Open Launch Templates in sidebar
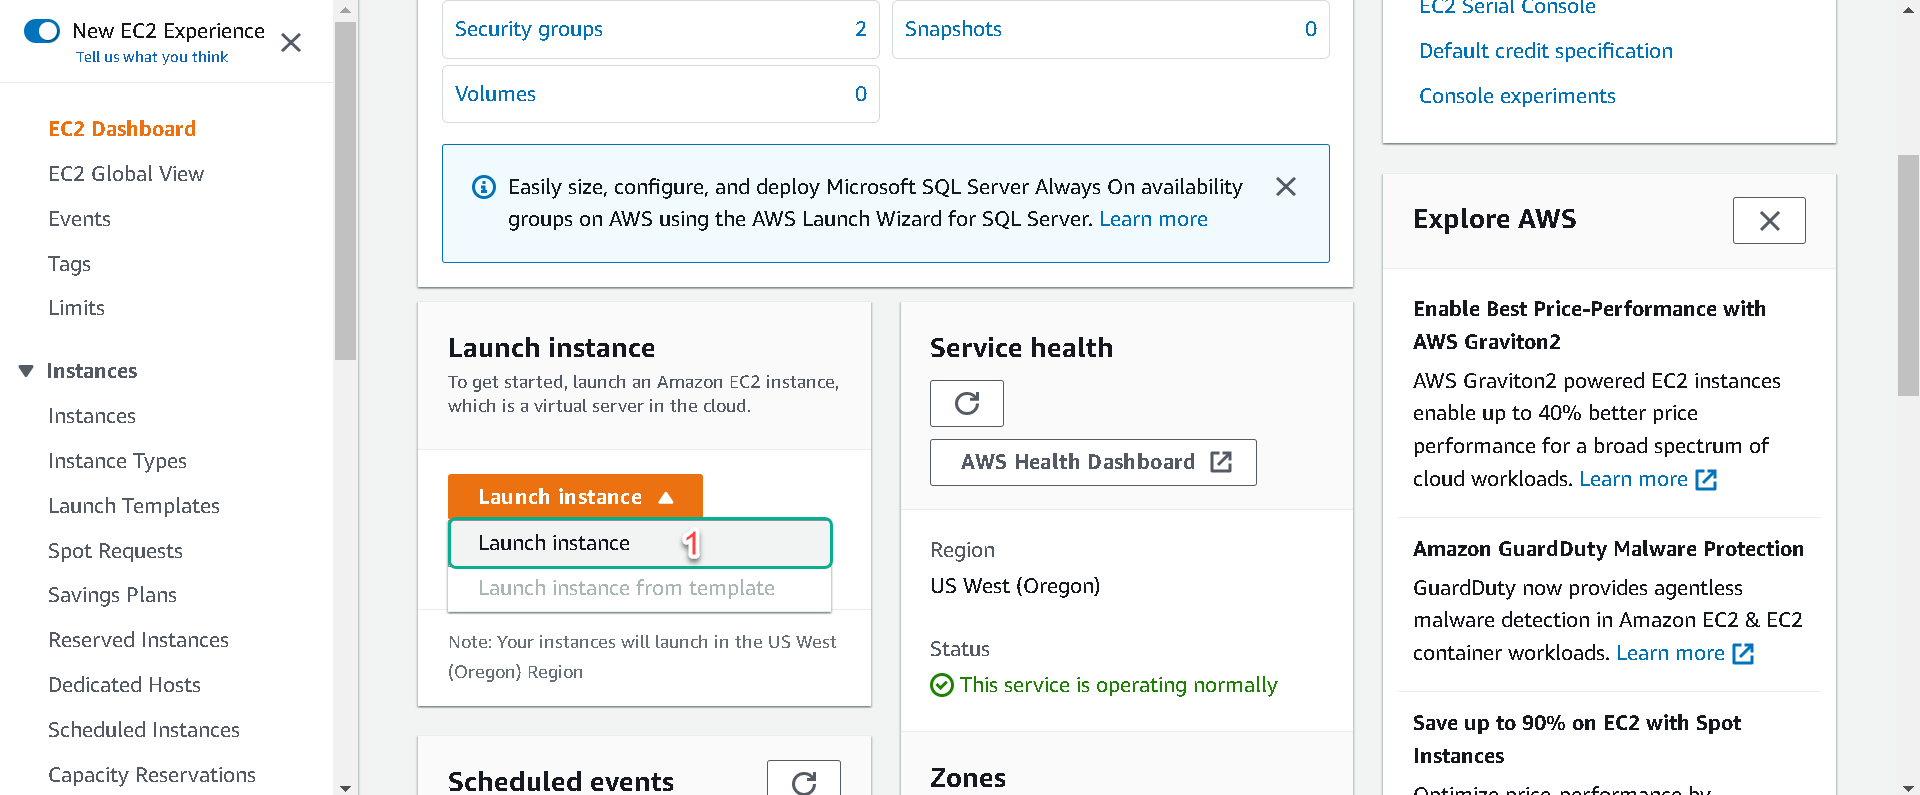This screenshot has height=795, width=1920. (x=134, y=506)
